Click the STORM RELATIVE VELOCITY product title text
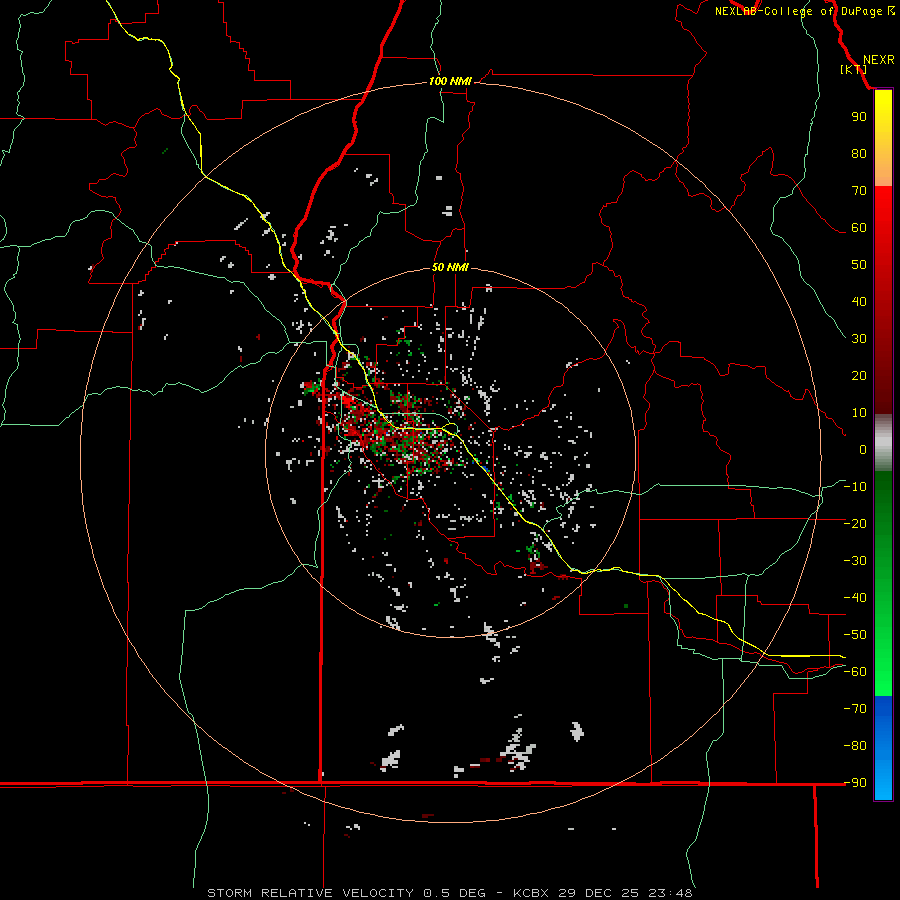The height and width of the screenshot is (900, 900). pyautogui.click(x=310, y=893)
